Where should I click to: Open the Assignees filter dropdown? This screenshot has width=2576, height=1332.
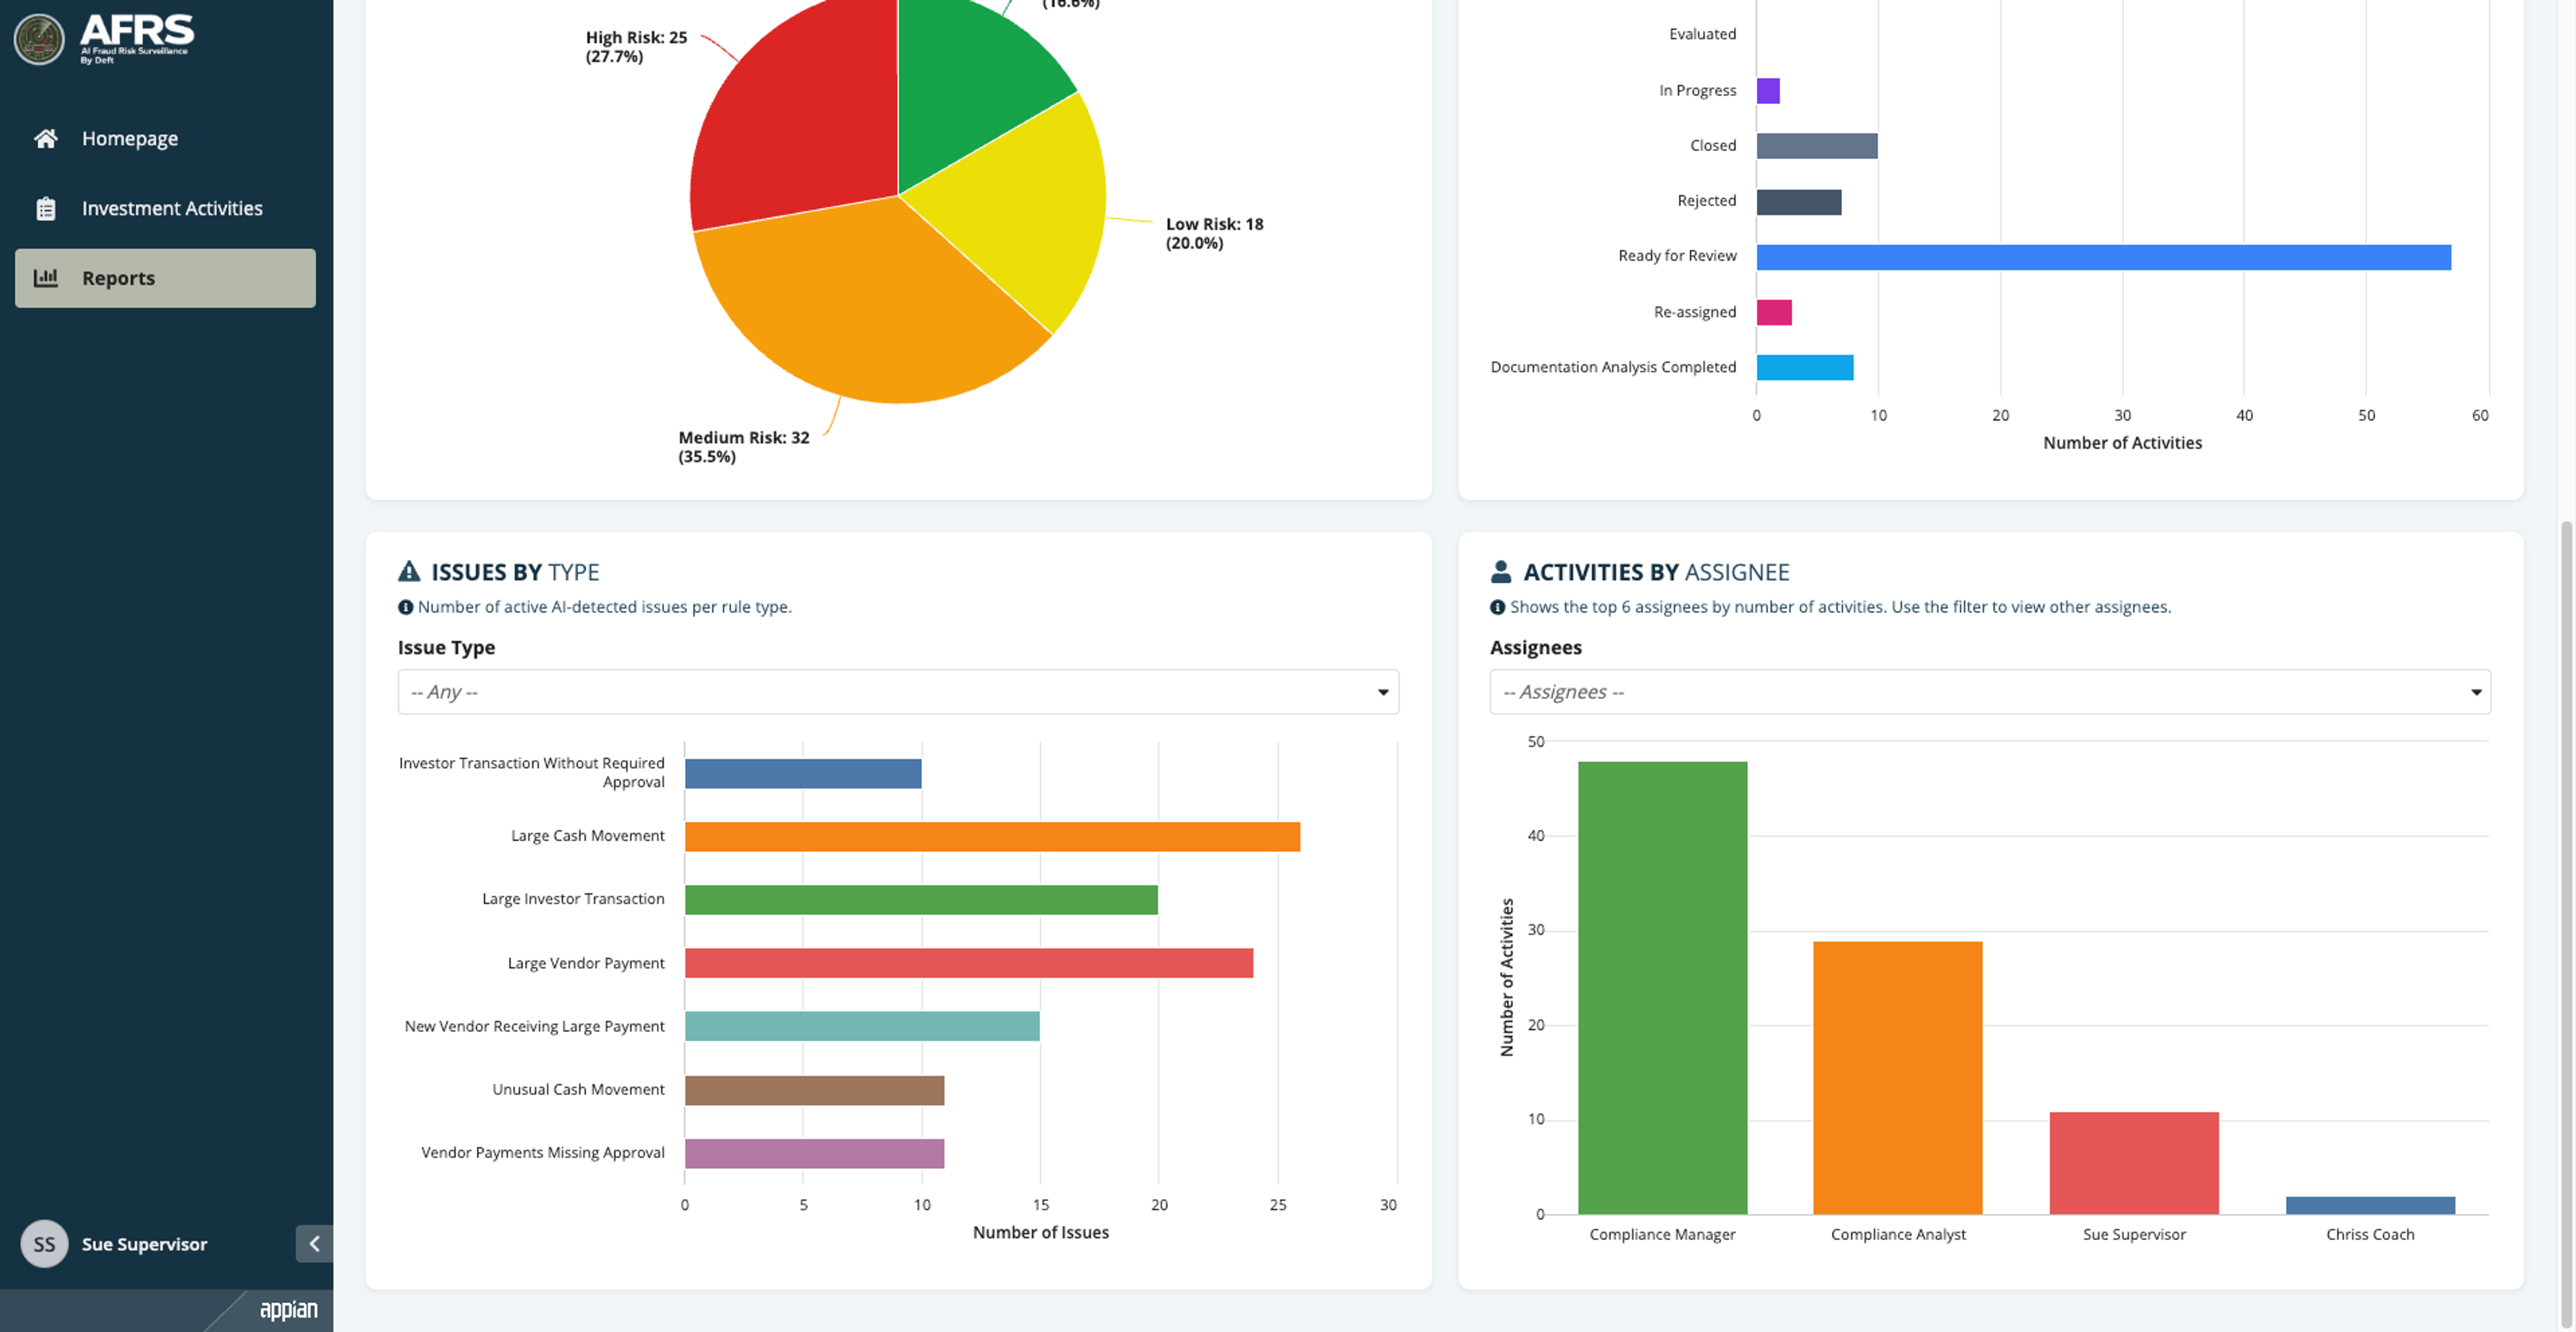click(x=1990, y=692)
